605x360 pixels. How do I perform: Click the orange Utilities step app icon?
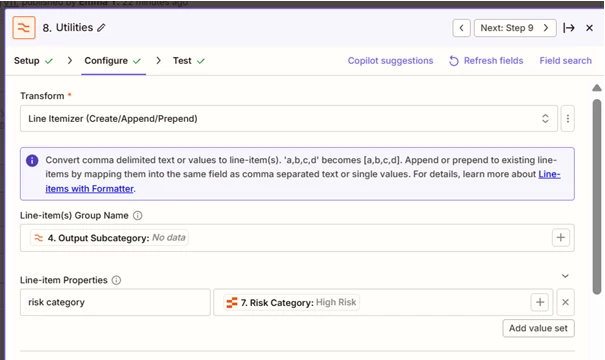coord(24,27)
